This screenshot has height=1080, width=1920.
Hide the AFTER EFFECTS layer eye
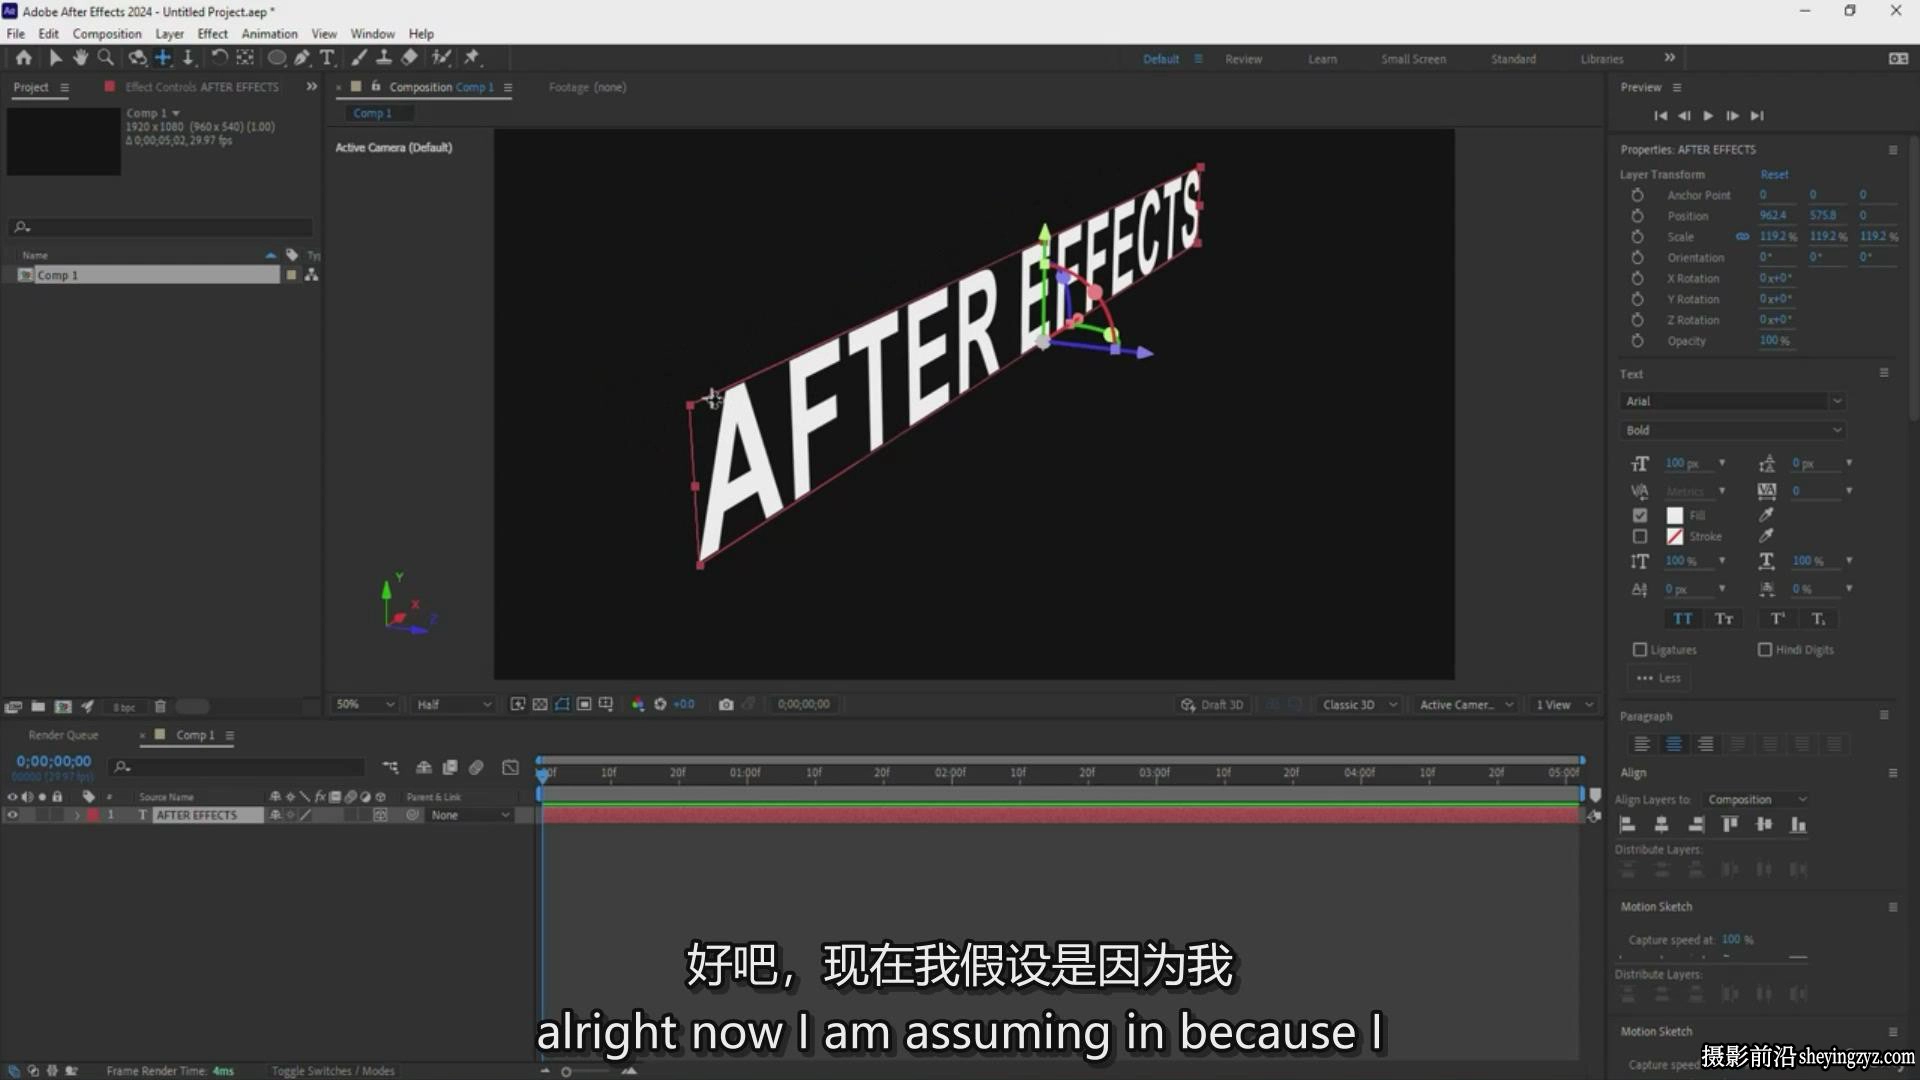click(x=12, y=815)
